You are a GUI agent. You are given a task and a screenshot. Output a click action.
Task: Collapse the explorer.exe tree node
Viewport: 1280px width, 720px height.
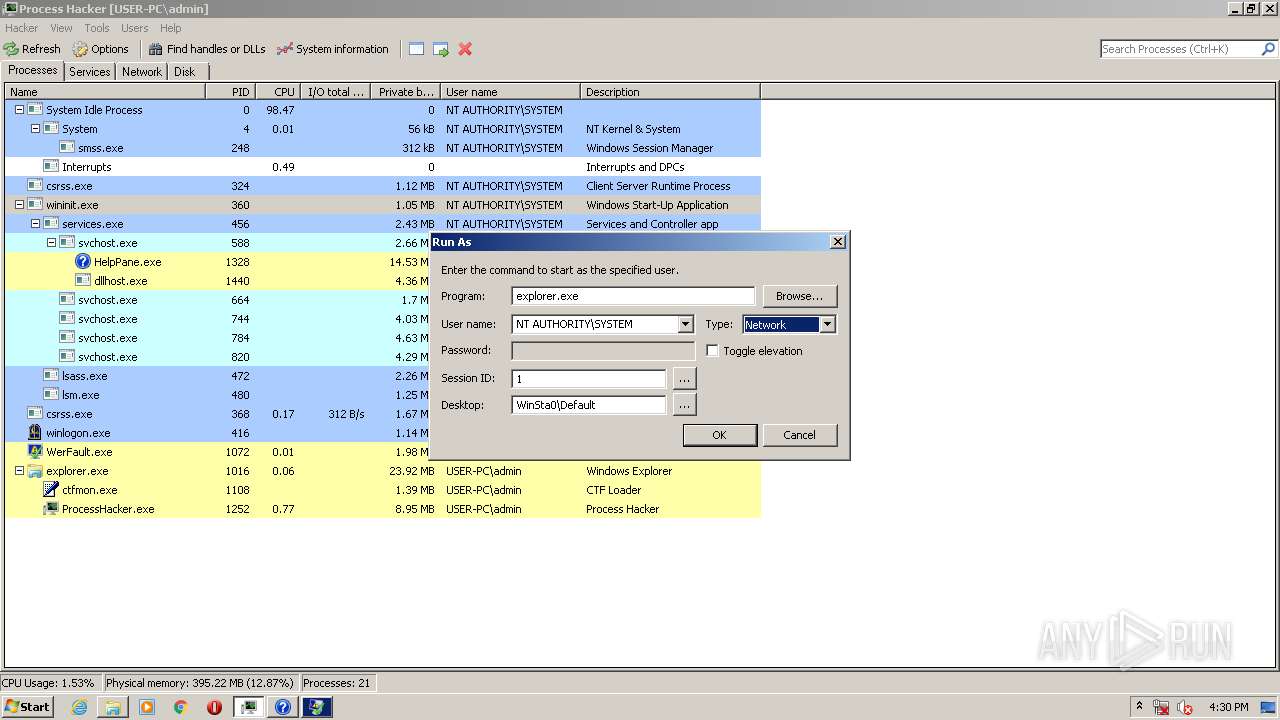[19, 471]
